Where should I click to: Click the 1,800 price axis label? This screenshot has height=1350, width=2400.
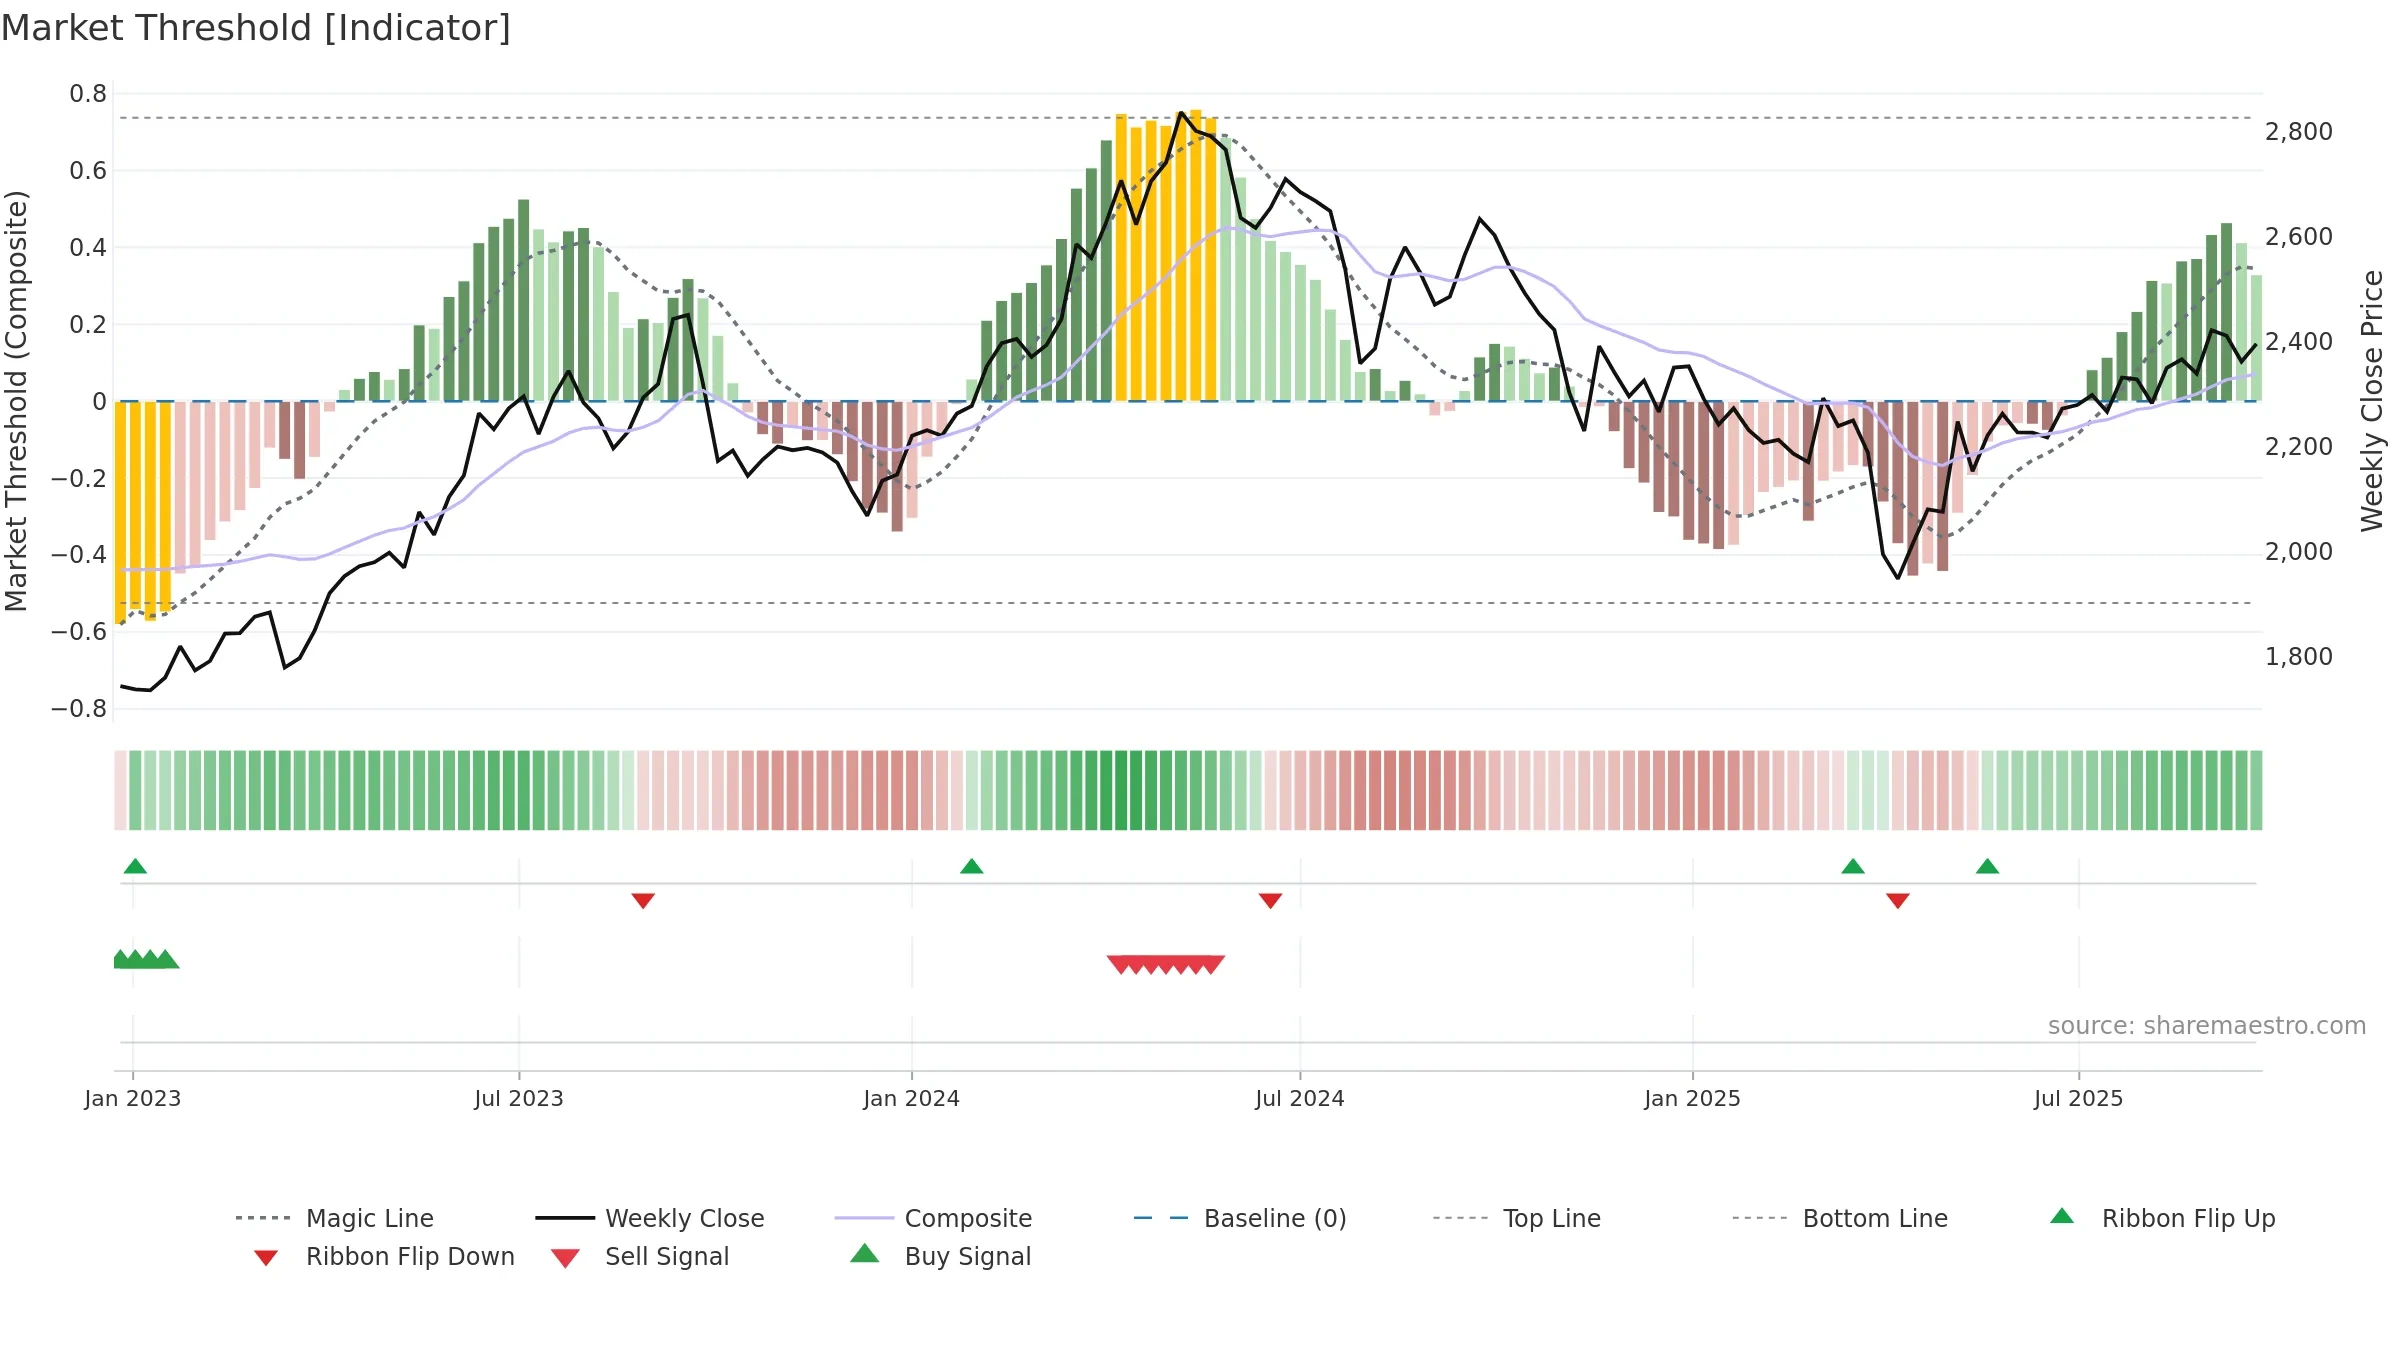click(2299, 656)
